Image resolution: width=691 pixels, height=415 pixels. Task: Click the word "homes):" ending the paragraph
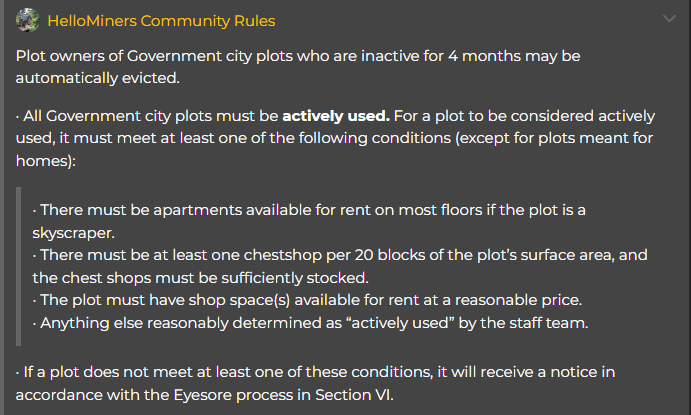(43, 157)
